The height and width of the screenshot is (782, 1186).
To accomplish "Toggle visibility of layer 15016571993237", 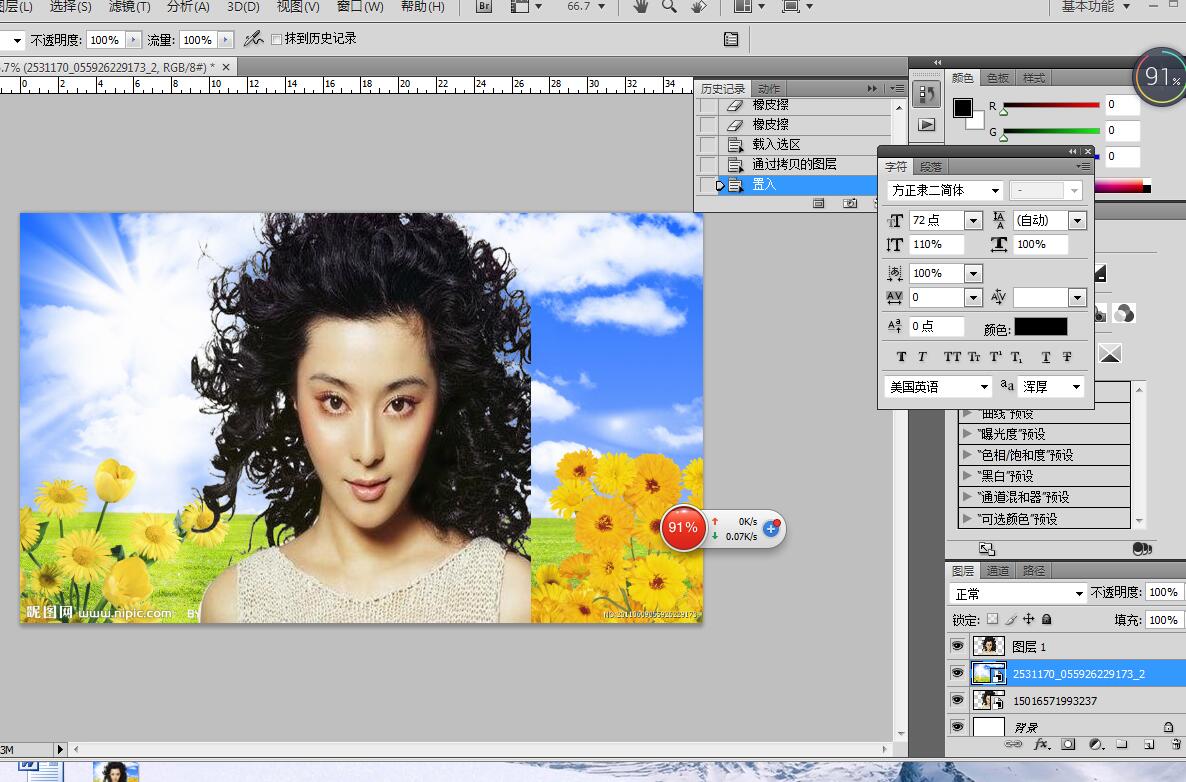I will [x=958, y=701].
